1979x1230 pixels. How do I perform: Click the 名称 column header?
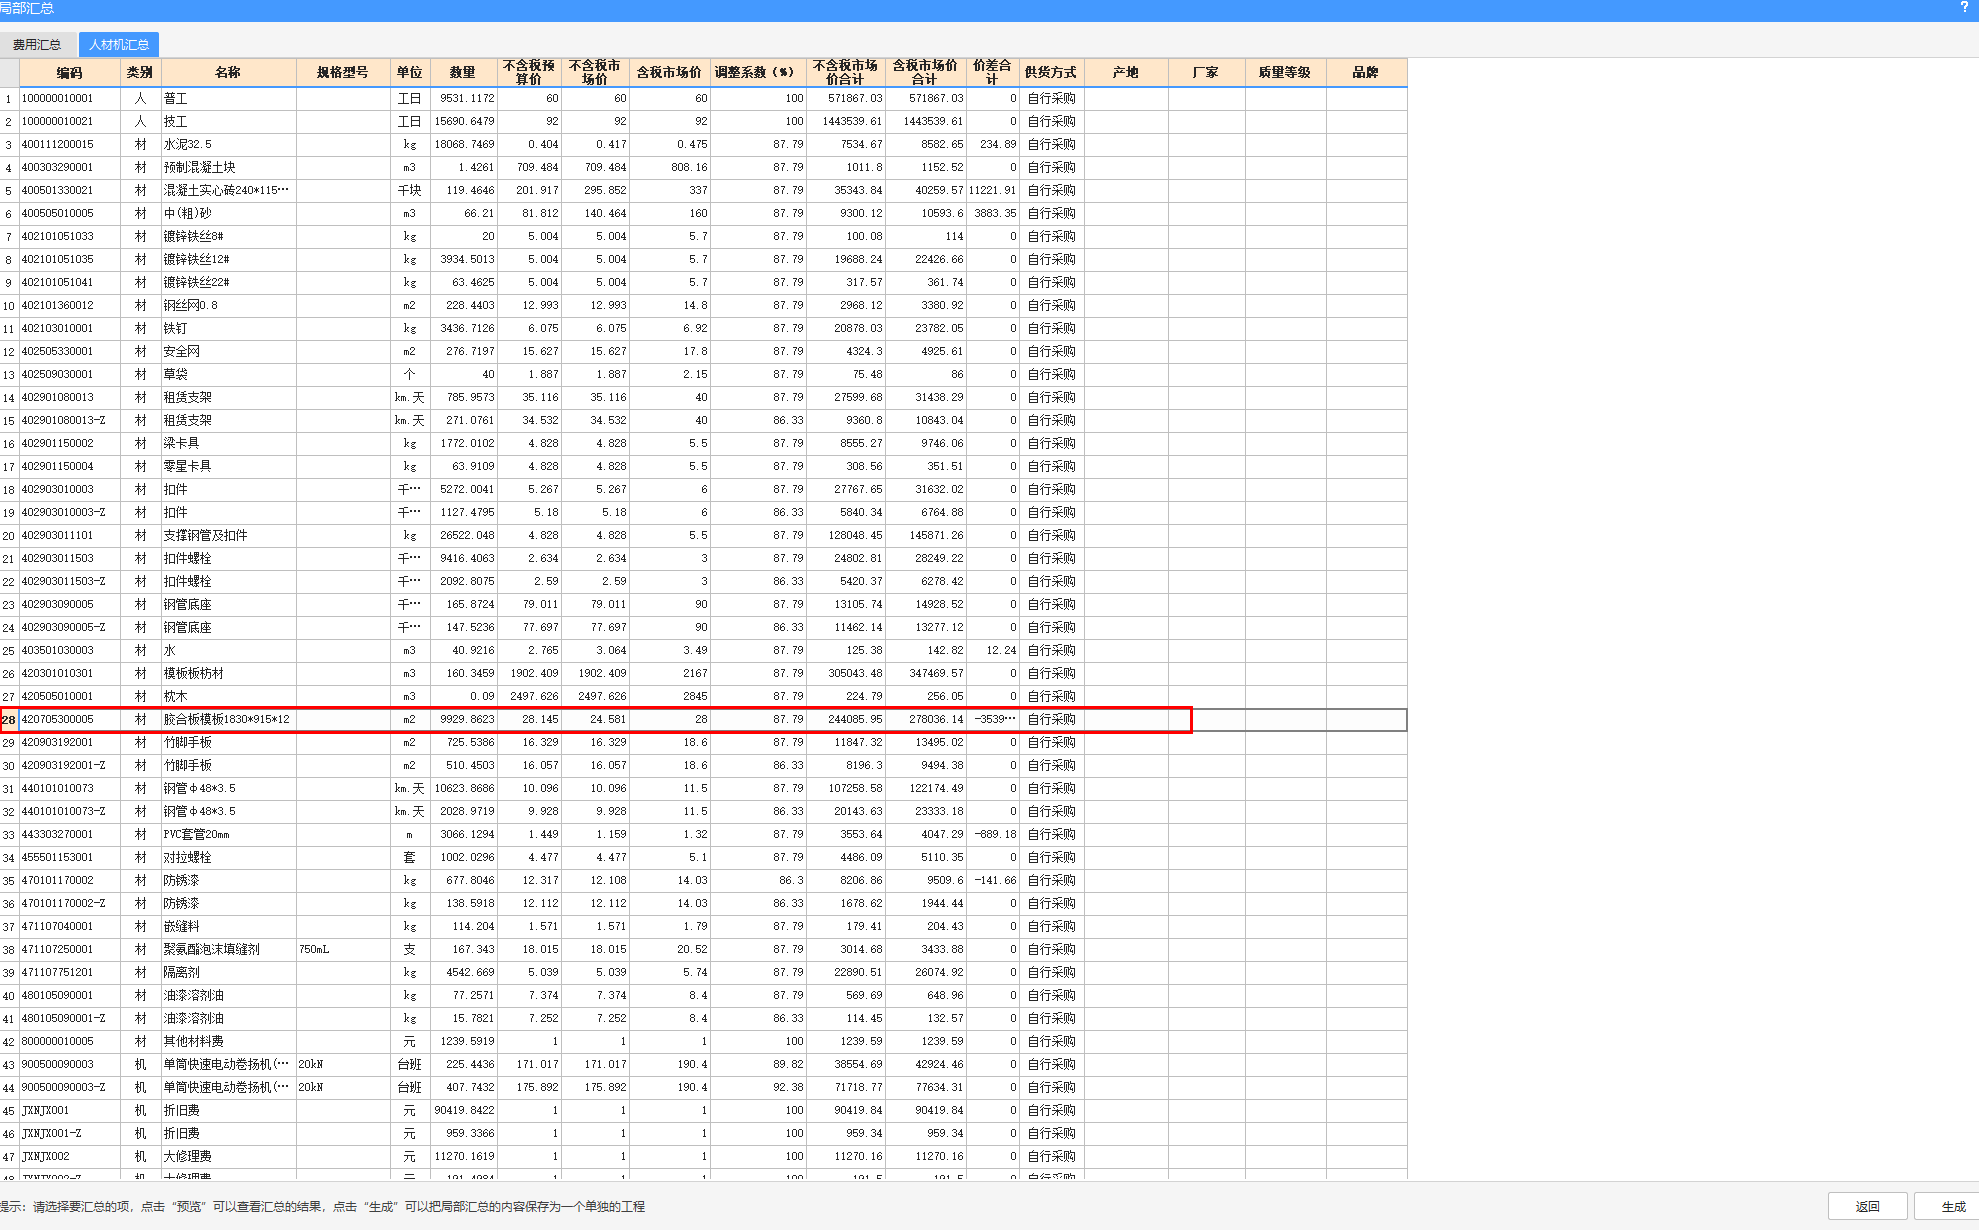(x=228, y=73)
